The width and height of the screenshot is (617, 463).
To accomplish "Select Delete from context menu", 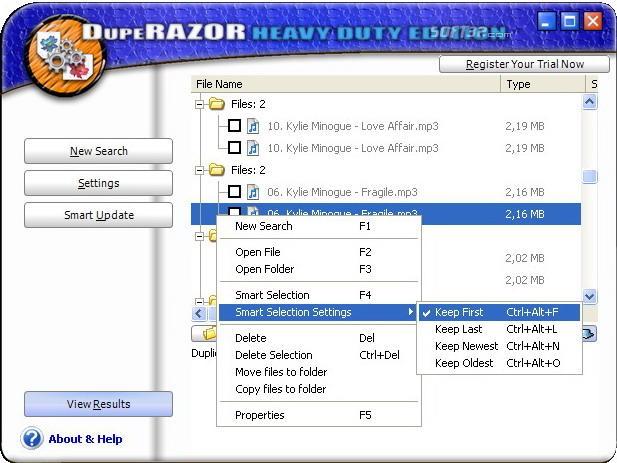I will click(320, 338).
